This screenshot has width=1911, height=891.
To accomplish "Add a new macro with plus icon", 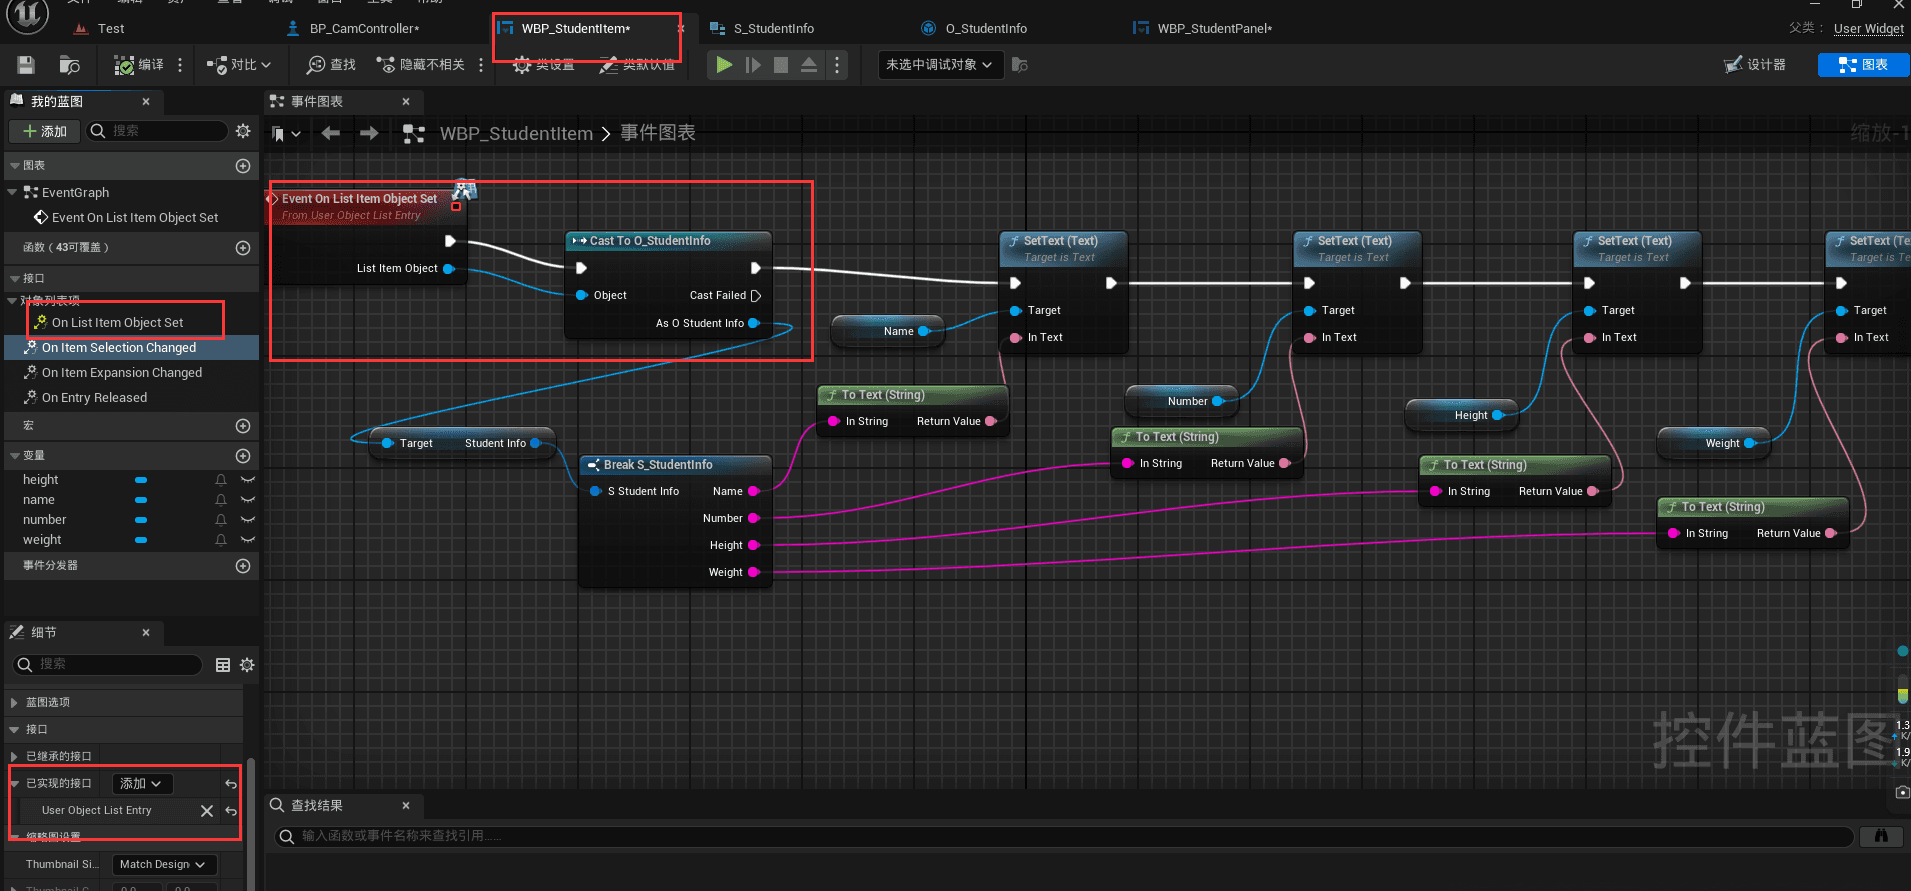I will click(243, 426).
